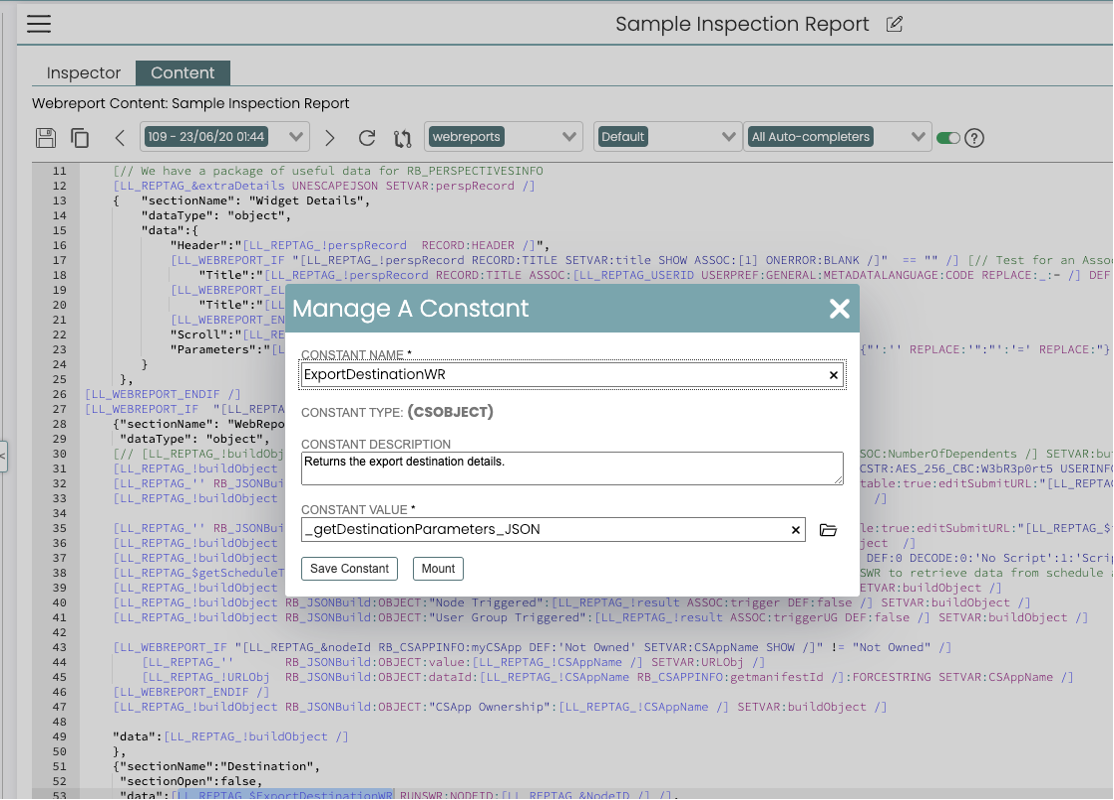Open the version dropdown 109 - 23/06/20

(225, 137)
